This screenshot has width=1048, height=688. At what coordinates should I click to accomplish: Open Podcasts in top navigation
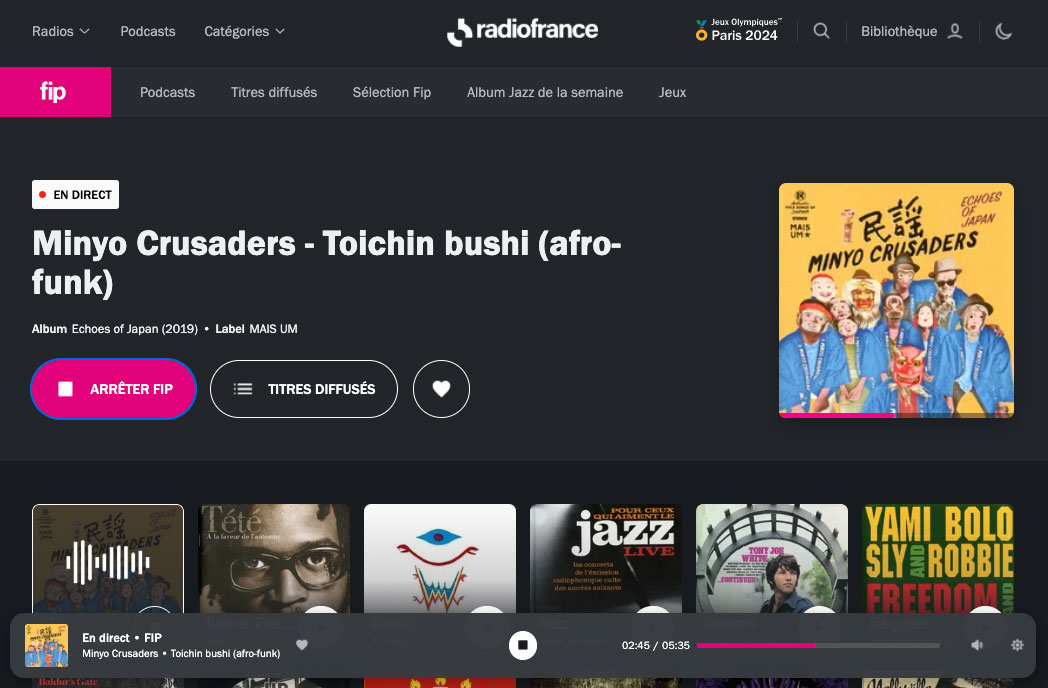pyautogui.click(x=148, y=31)
